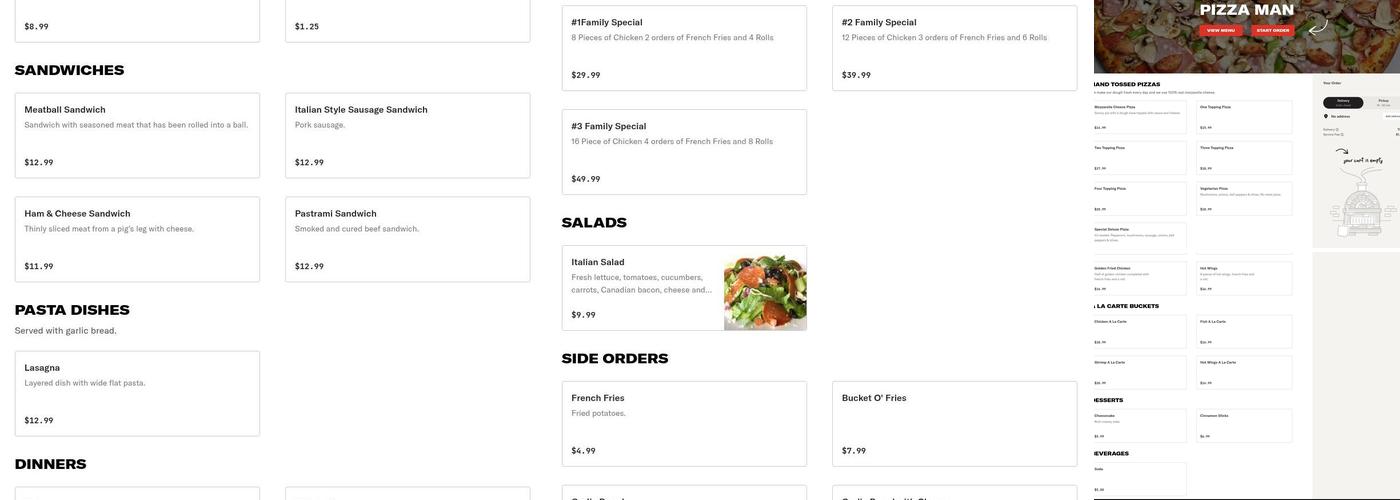Select the Vegetarian Pizza card in preview

coord(1245,198)
